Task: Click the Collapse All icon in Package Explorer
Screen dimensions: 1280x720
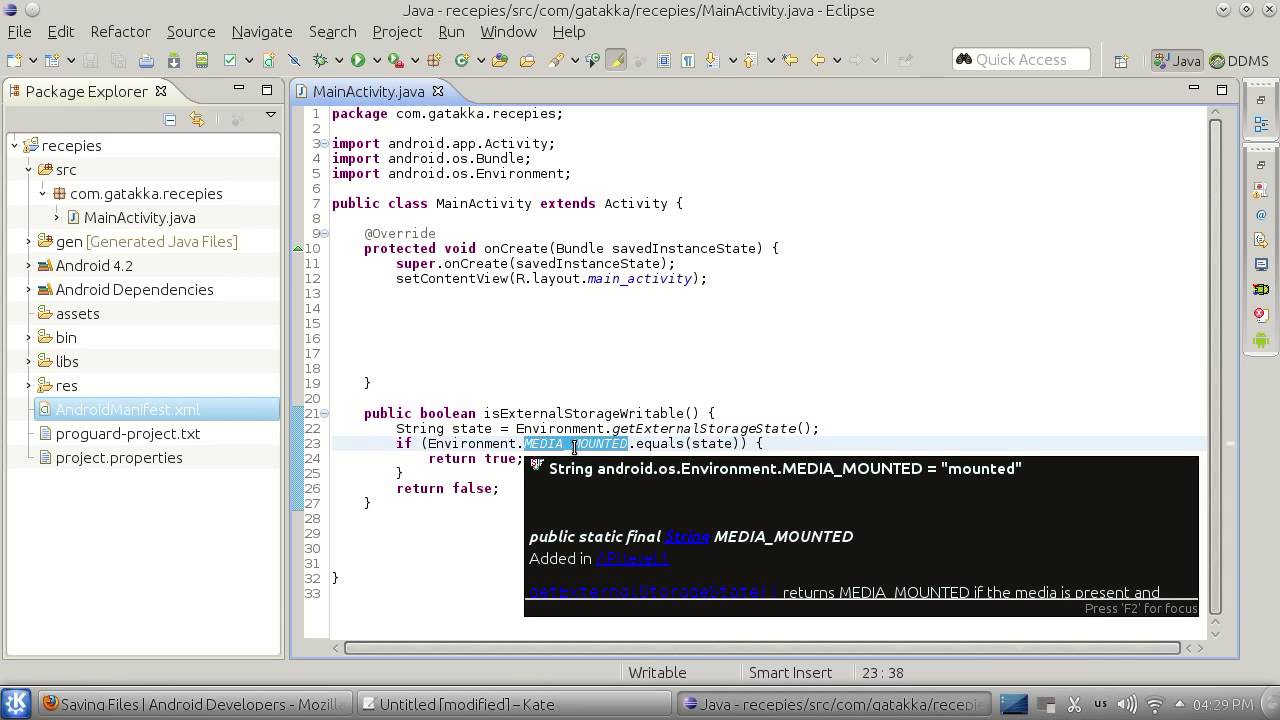Action: click(x=170, y=119)
